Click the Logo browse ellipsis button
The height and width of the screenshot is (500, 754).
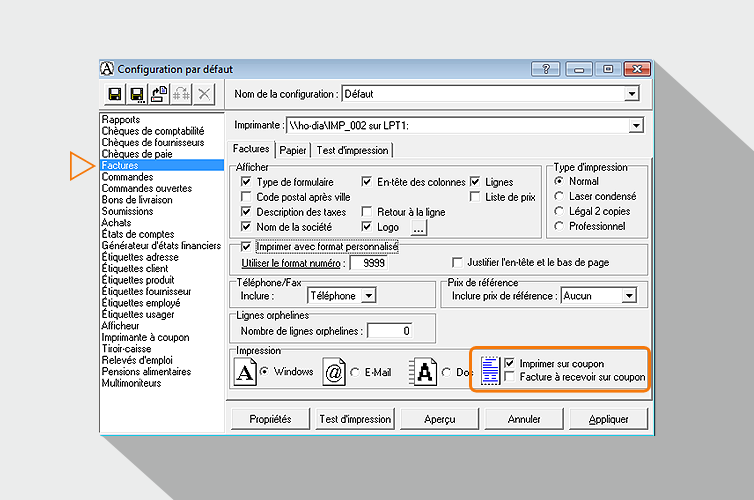click(418, 227)
